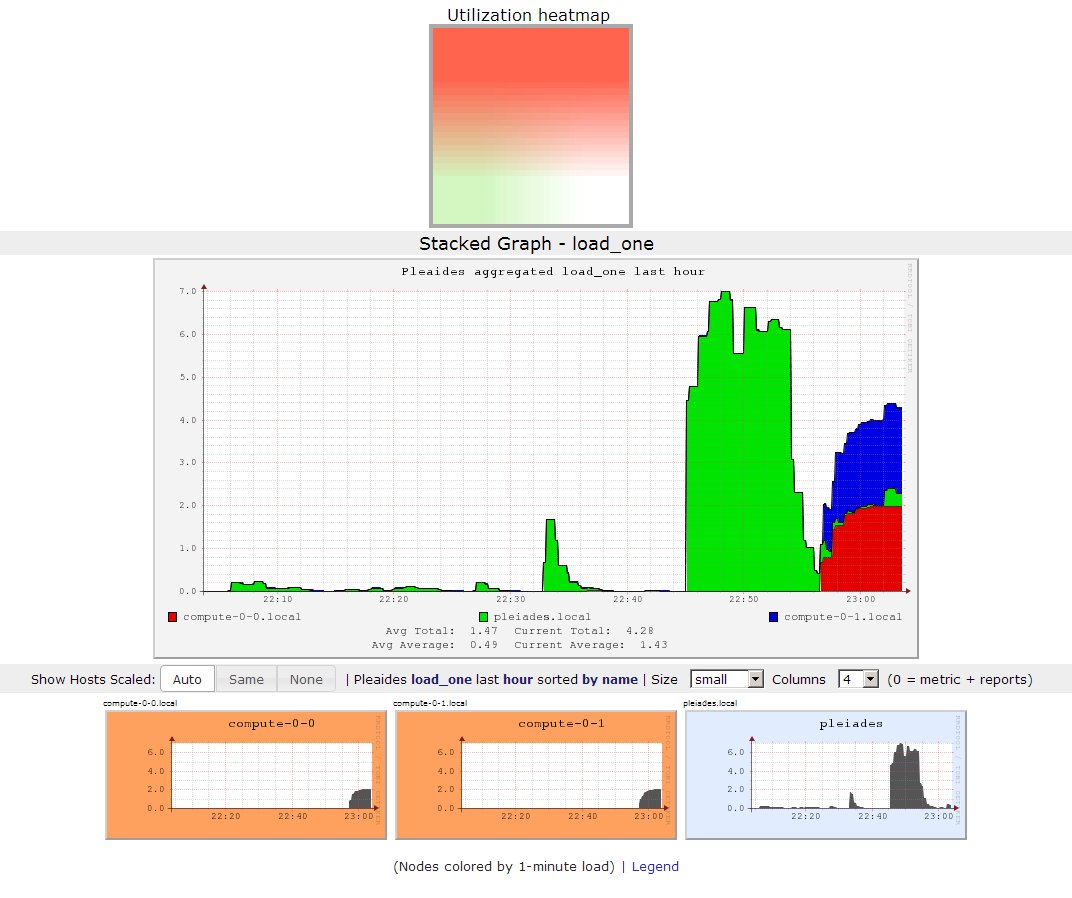Click the 'Utilization heatmap' title text
This screenshot has height=898, width=1072.
pyautogui.click(x=528, y=15)
